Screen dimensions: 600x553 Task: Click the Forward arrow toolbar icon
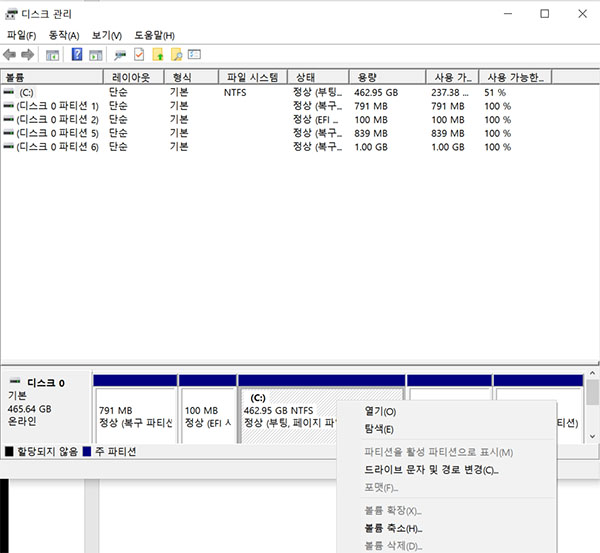[28, 54]
